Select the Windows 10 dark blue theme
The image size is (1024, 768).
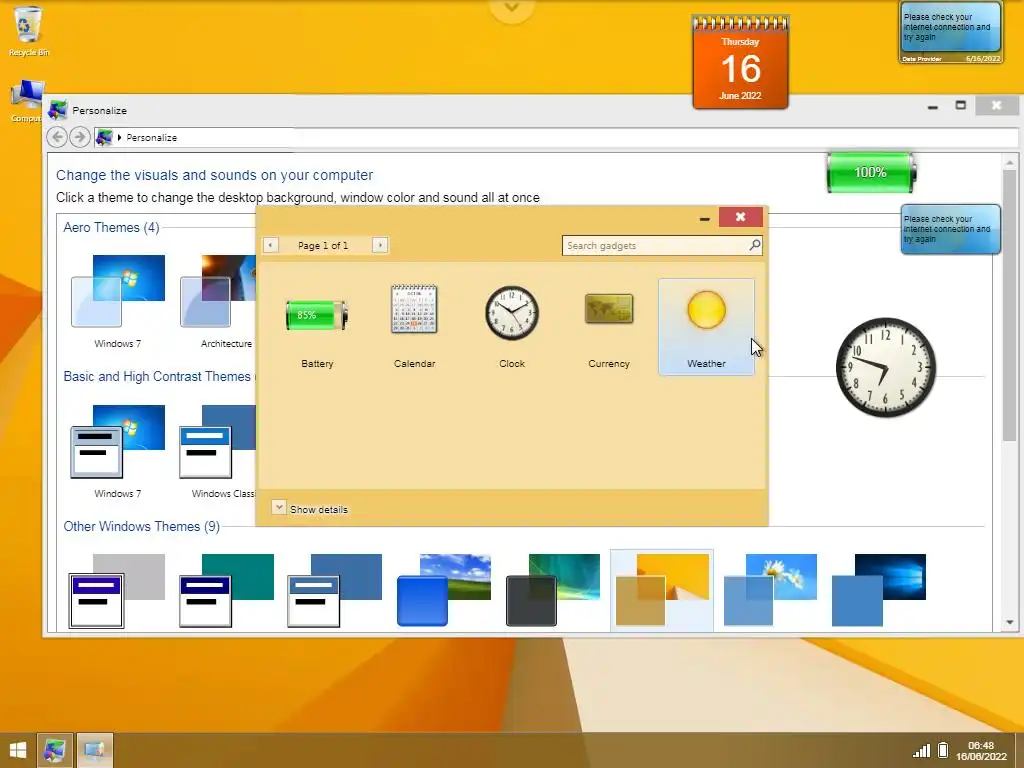click(878, 590)
